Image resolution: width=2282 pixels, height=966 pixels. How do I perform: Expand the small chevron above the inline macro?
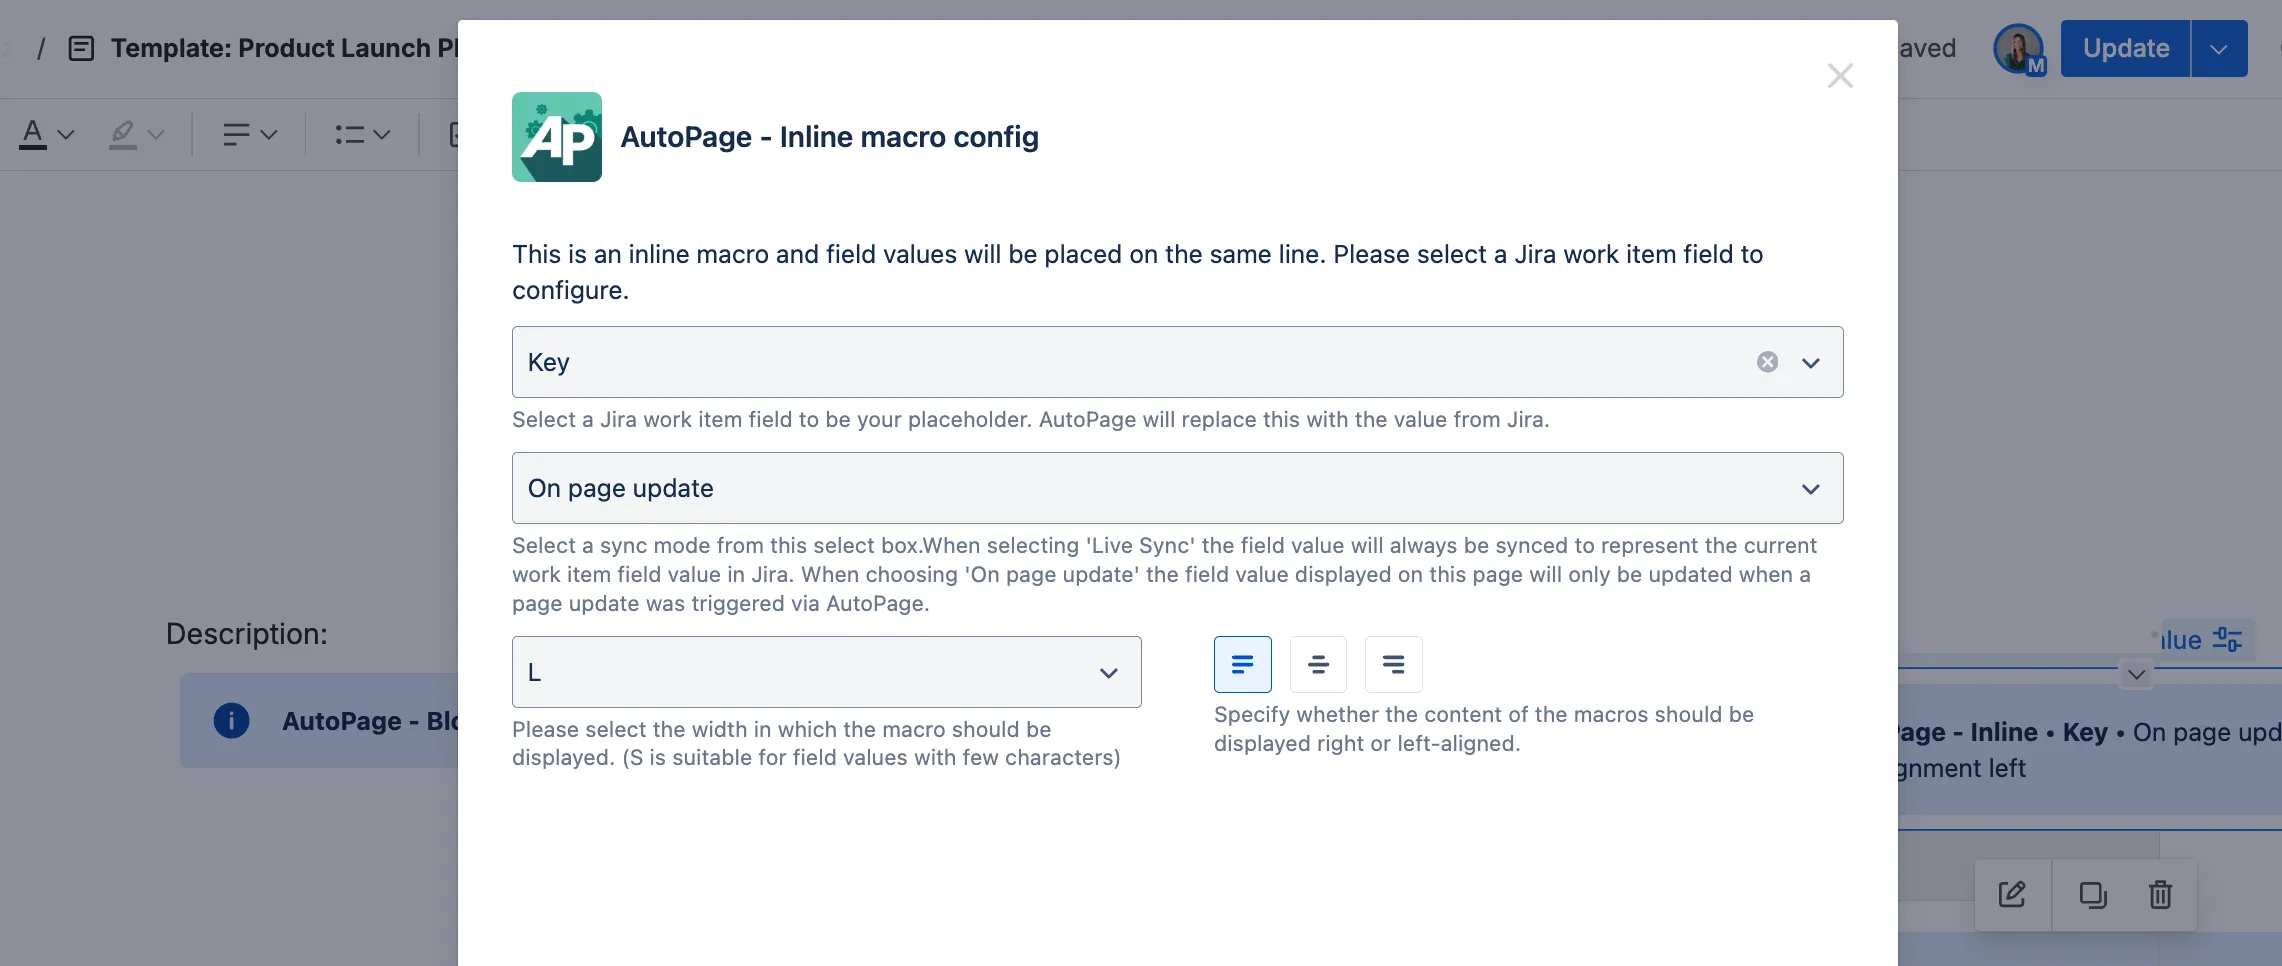click(2136, 674)
